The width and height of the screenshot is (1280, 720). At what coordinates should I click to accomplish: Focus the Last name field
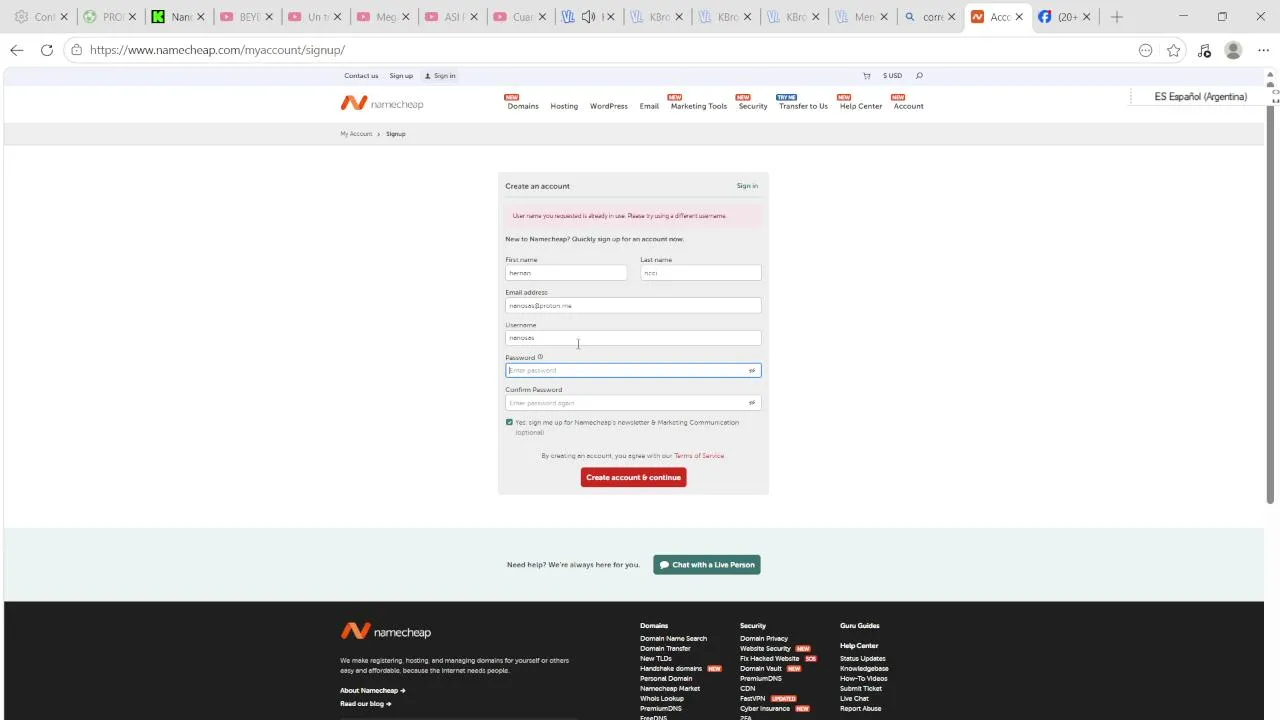point(701,273)
